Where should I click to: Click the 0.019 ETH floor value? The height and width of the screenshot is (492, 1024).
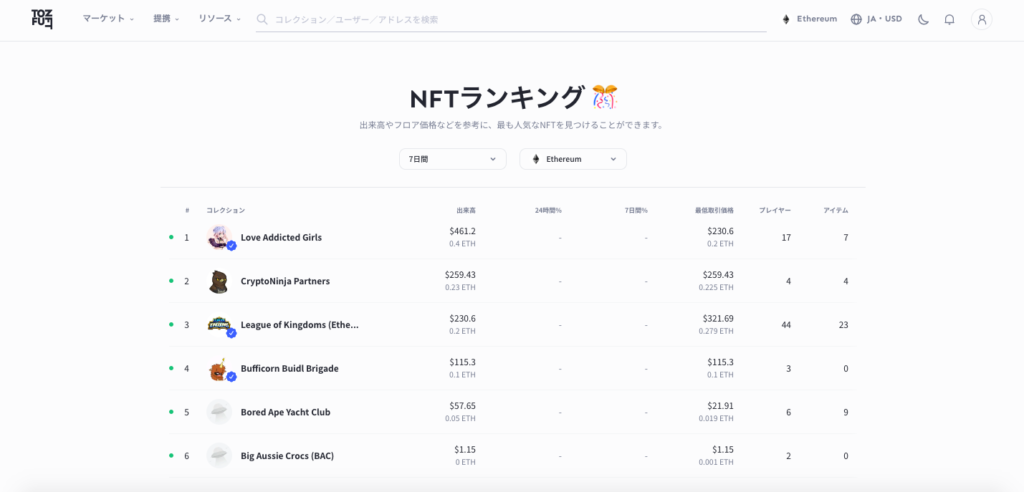pyautogui.click(x=716, y=418)
